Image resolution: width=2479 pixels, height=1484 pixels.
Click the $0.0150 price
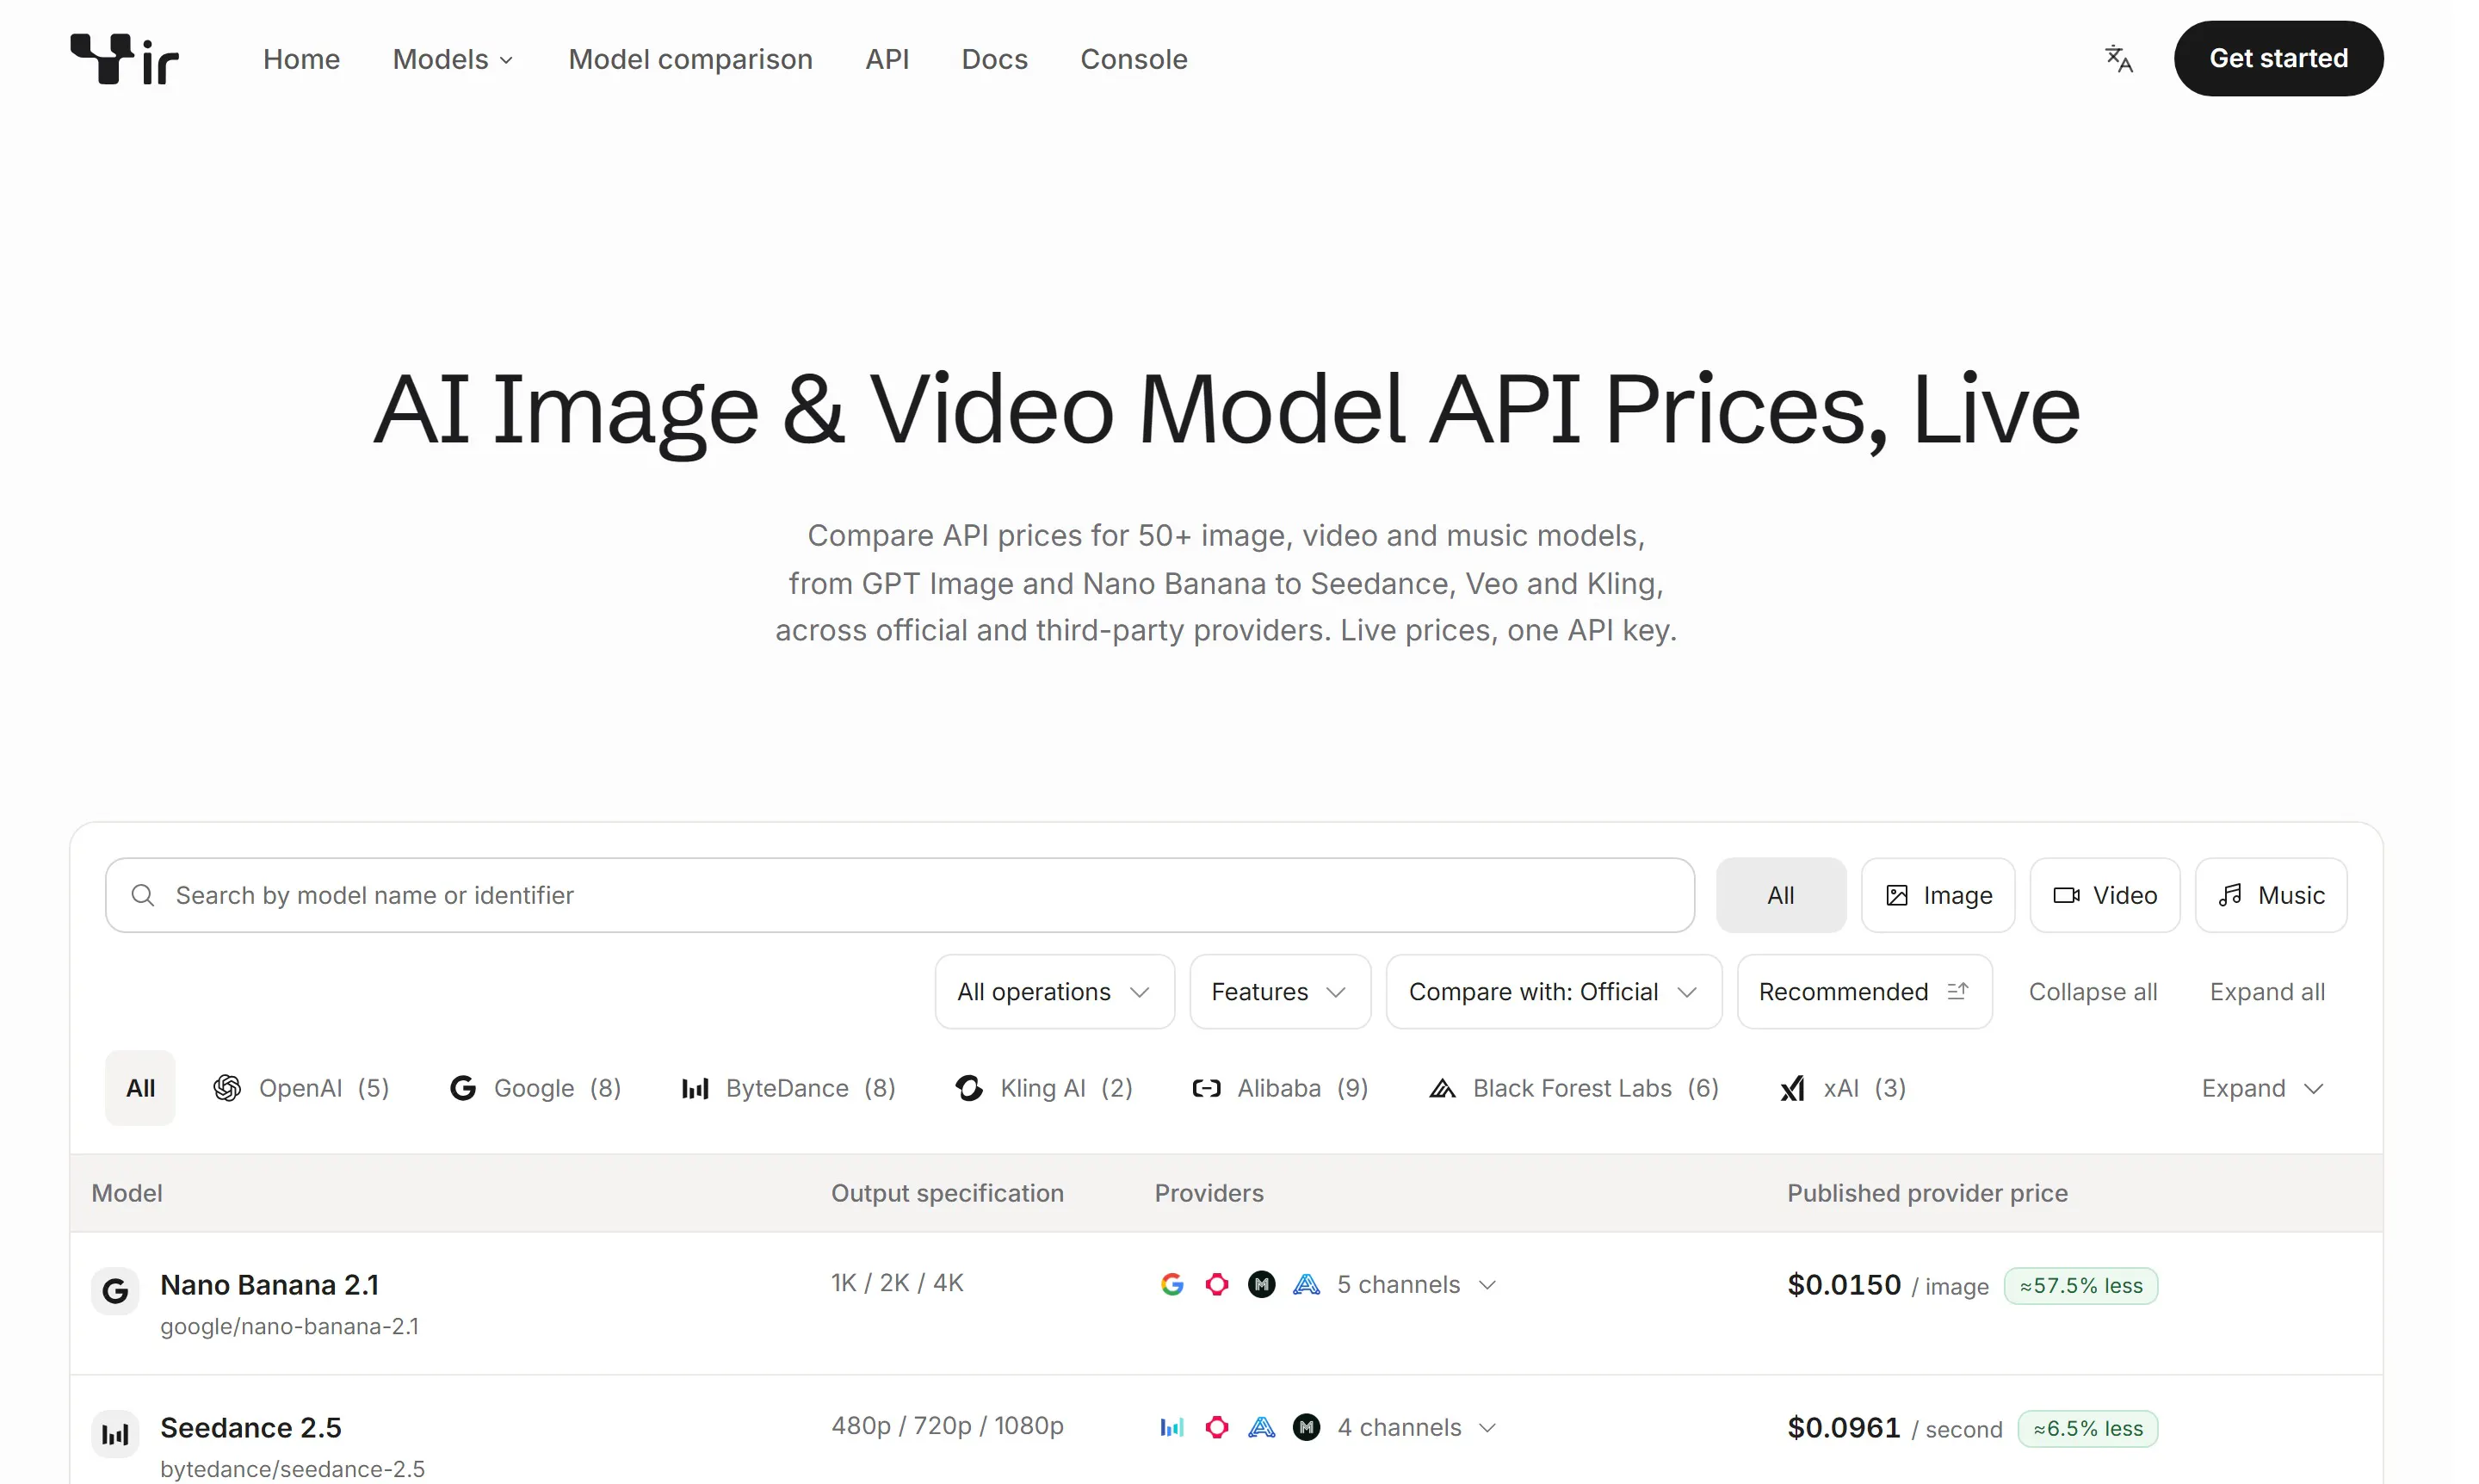[x=1844, y=1285]
